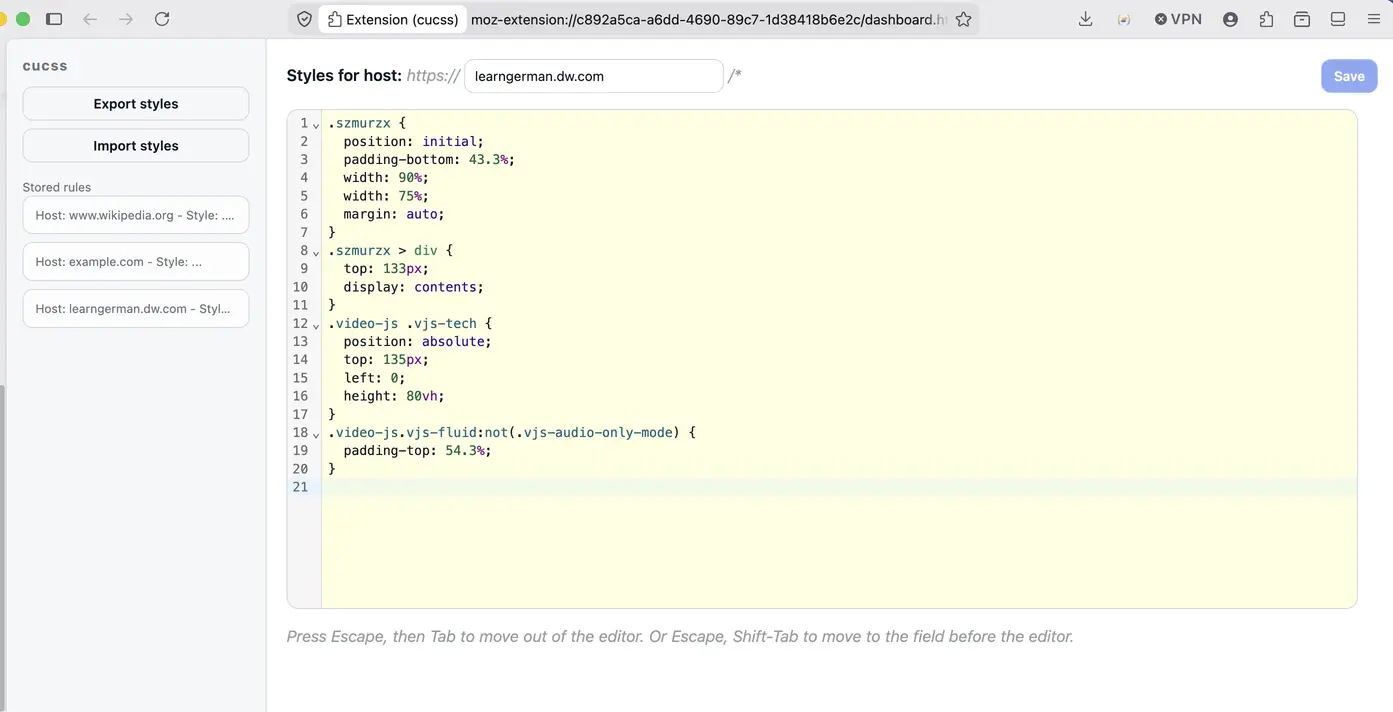Collapse the .vjs-fluid rule fold arrow

pyautogui.click(x=316, y=434)
